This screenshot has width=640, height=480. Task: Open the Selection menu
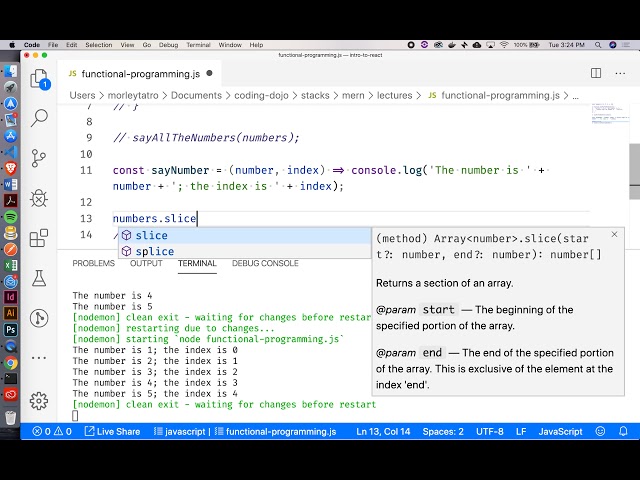point(98,45)
